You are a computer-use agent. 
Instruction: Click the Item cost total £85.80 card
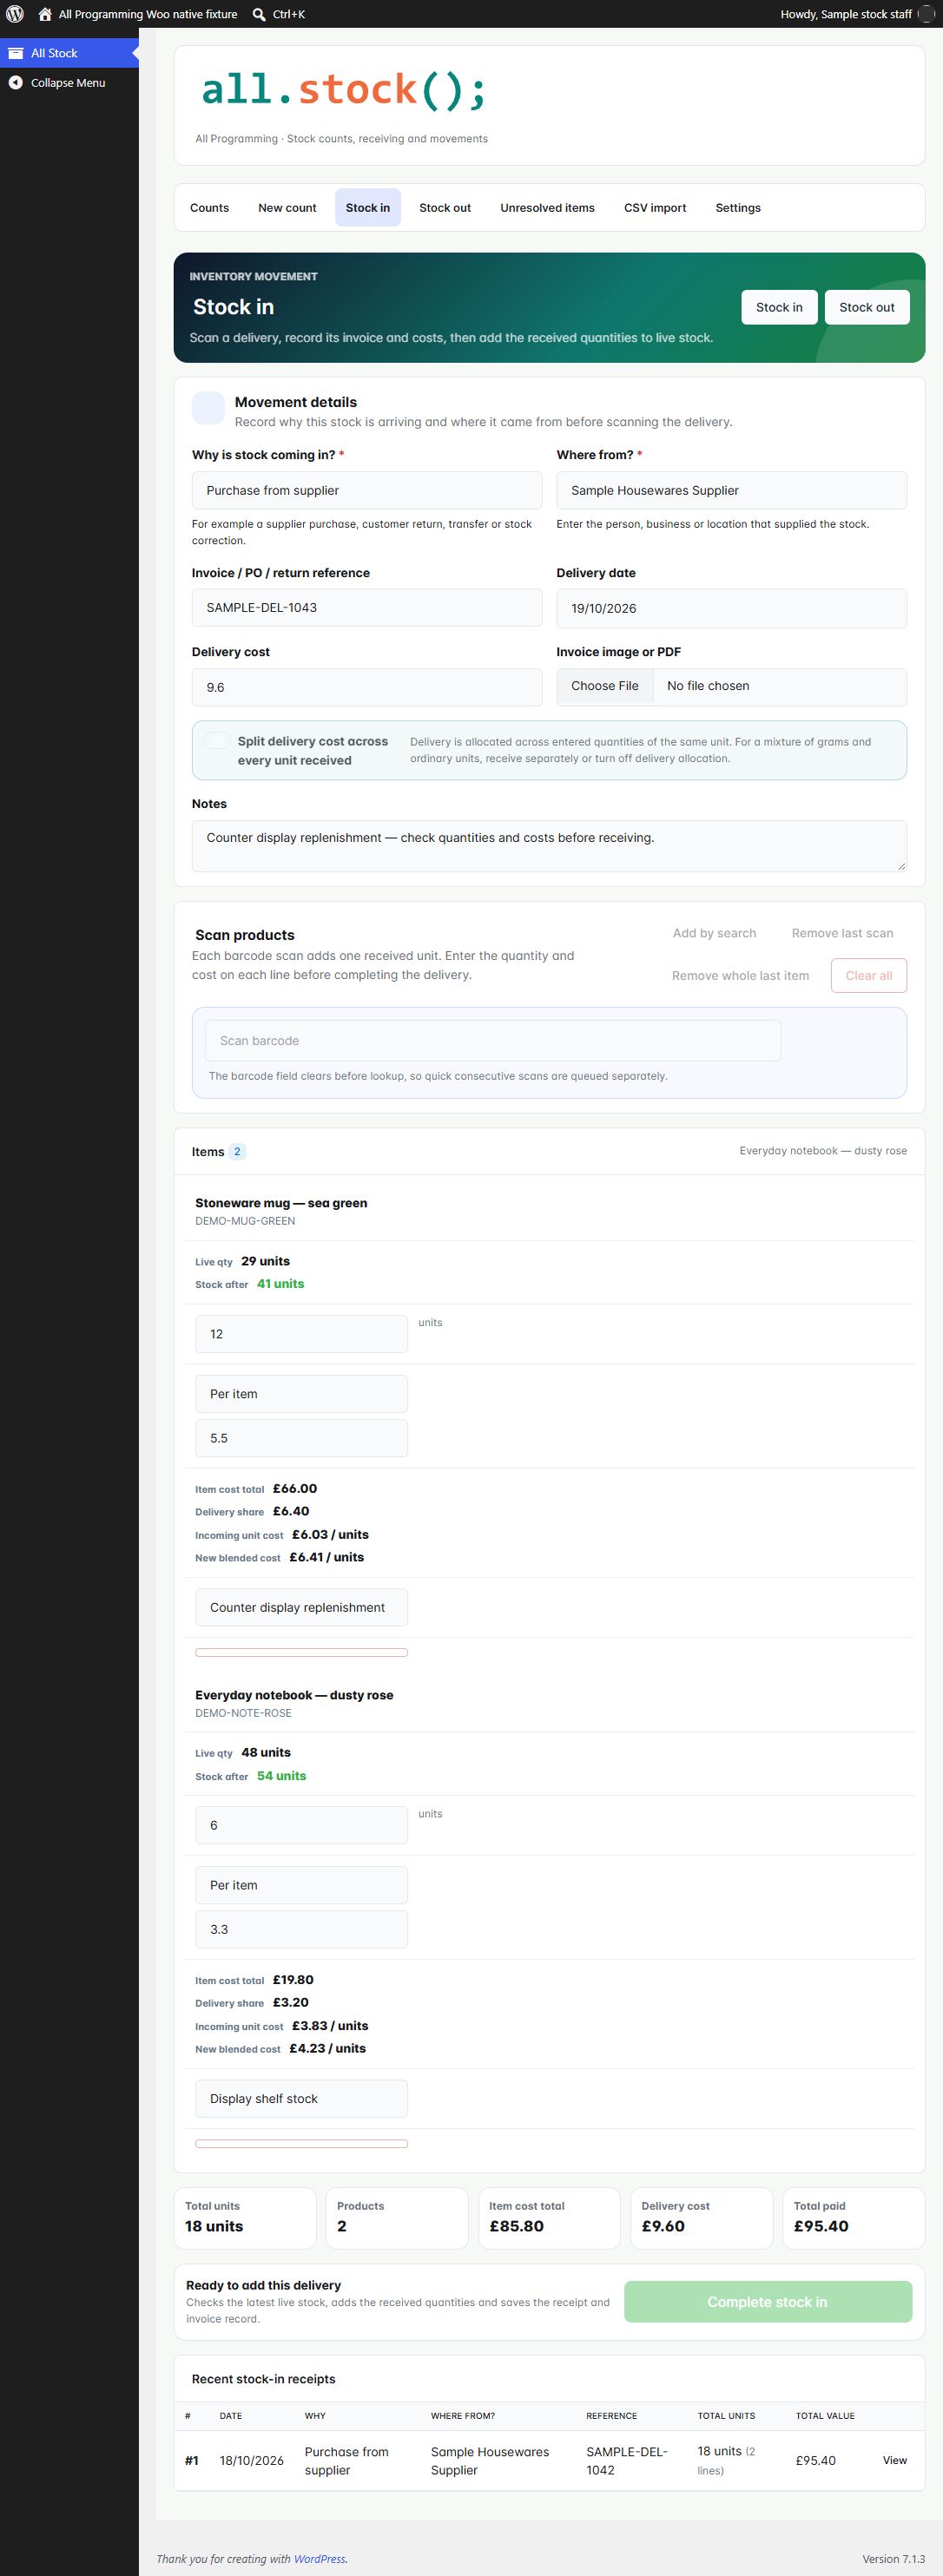[x=549, y=2217]
